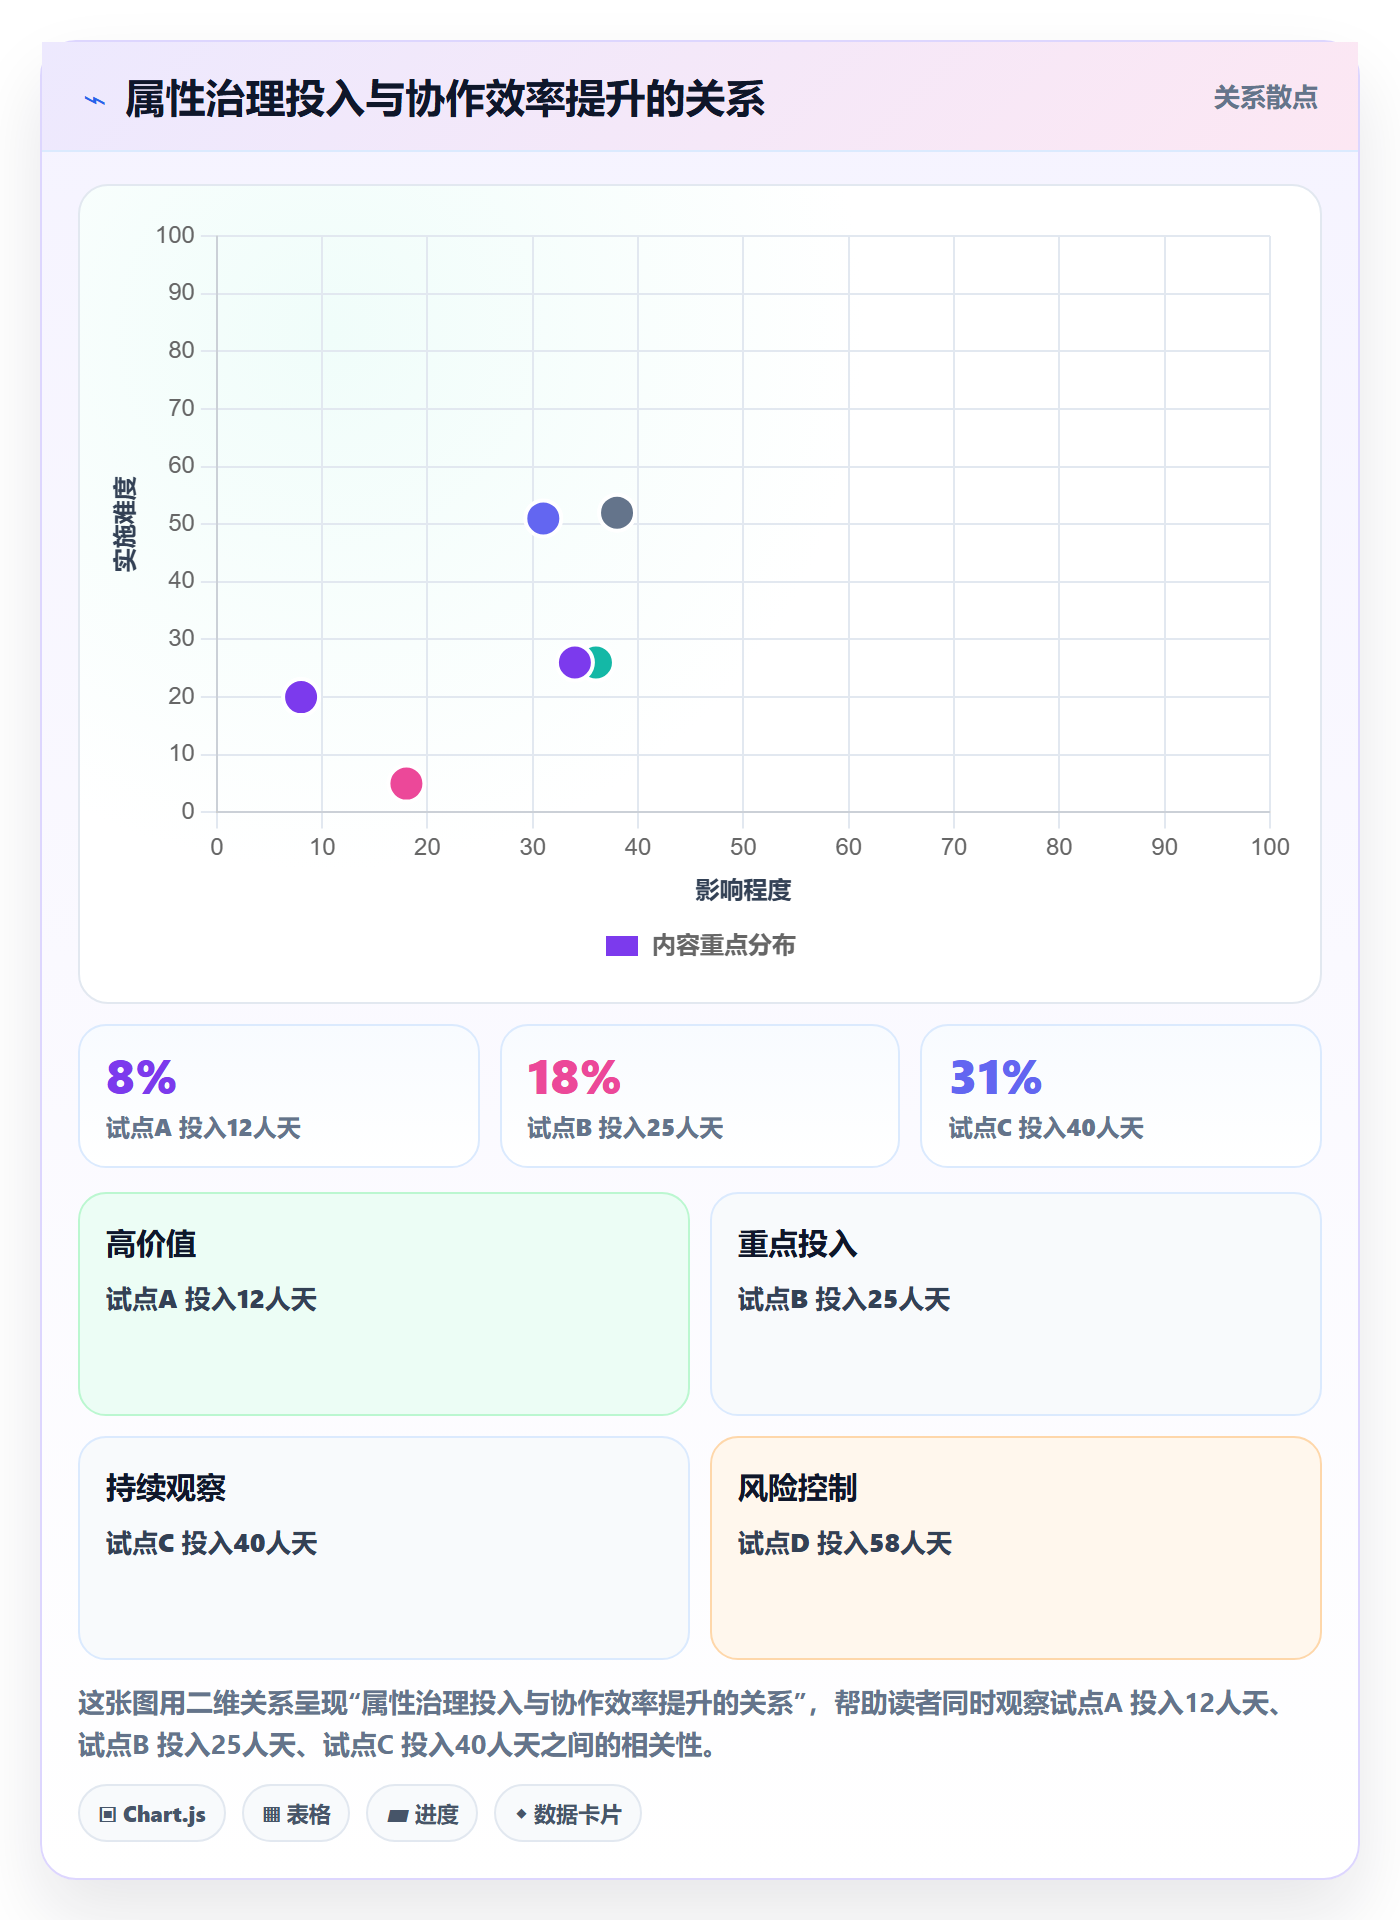Click the grid icon in the 表格 chip
The height and width of the screenshot is (1920, 1400).
(271, 1815)
